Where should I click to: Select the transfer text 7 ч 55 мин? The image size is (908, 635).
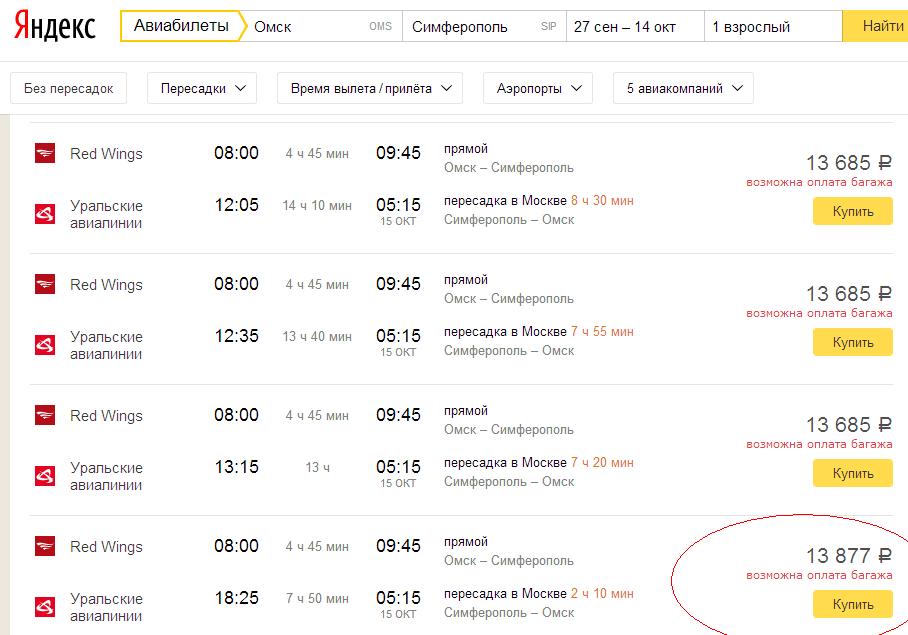point(602,331)
